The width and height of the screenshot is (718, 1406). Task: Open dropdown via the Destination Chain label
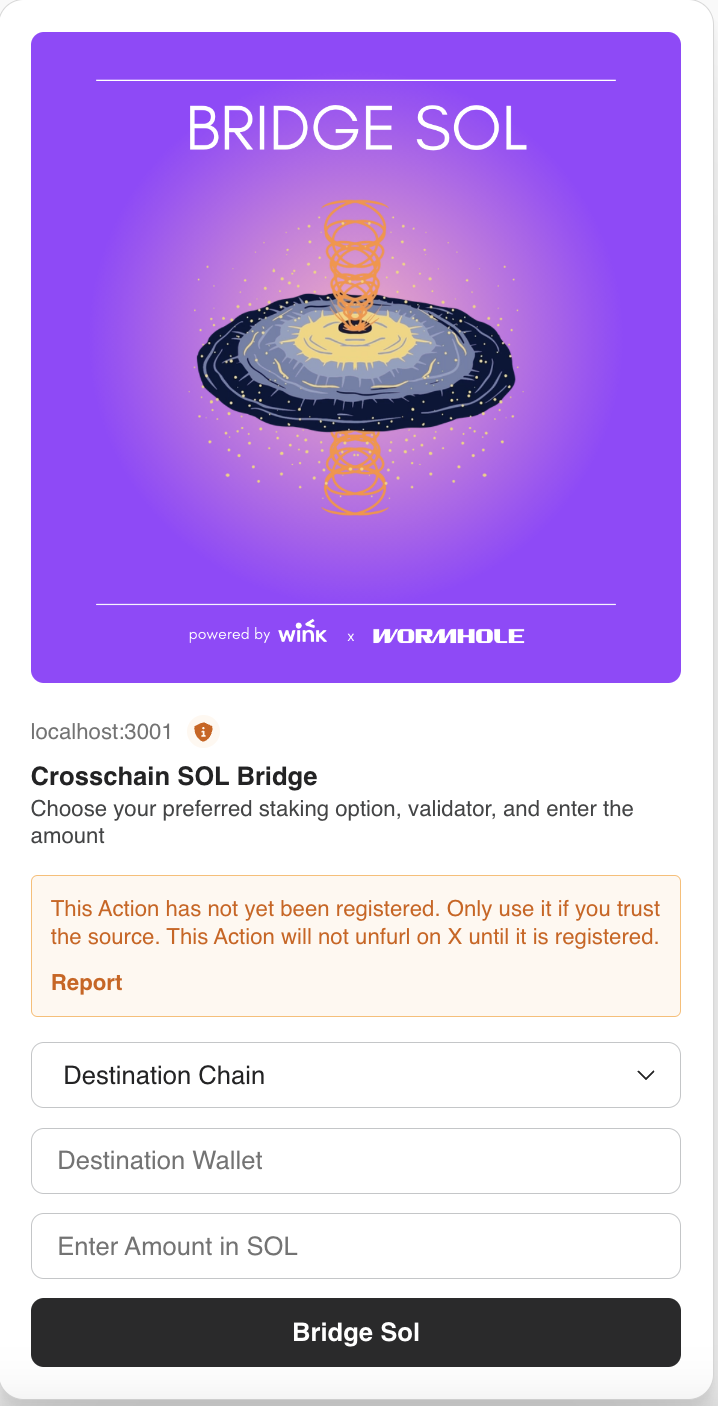[164, 1075]
